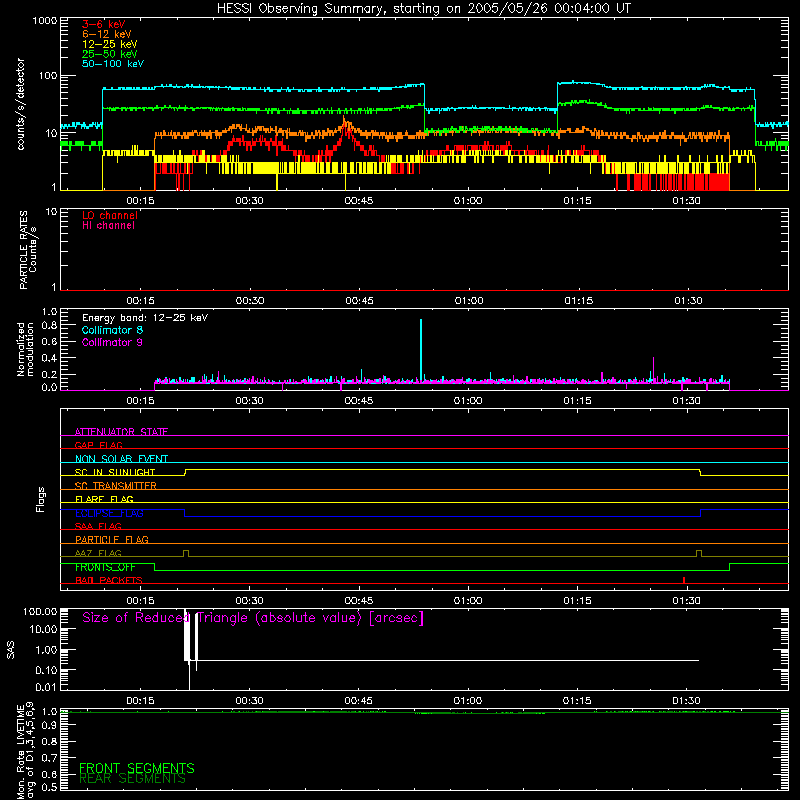800x800 pixels.
Task: Click the 00:45 tick under particle rates panel
Action: coord(359,301)
